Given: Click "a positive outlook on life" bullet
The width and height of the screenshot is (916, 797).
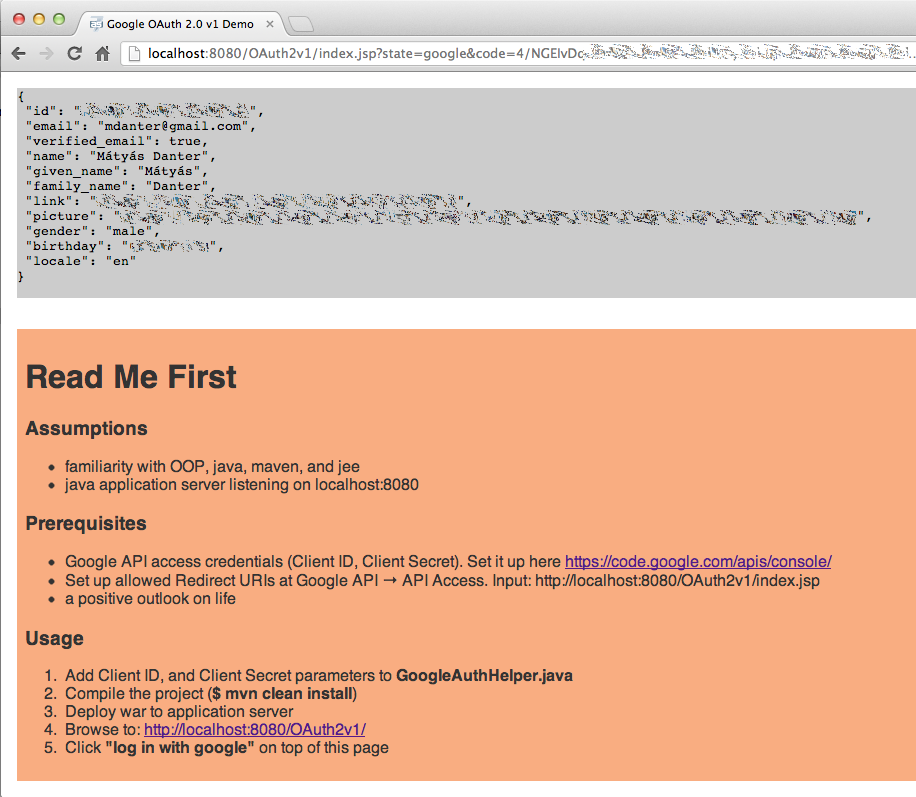Looking at the screenshot, I should click(x=150, y=599).
